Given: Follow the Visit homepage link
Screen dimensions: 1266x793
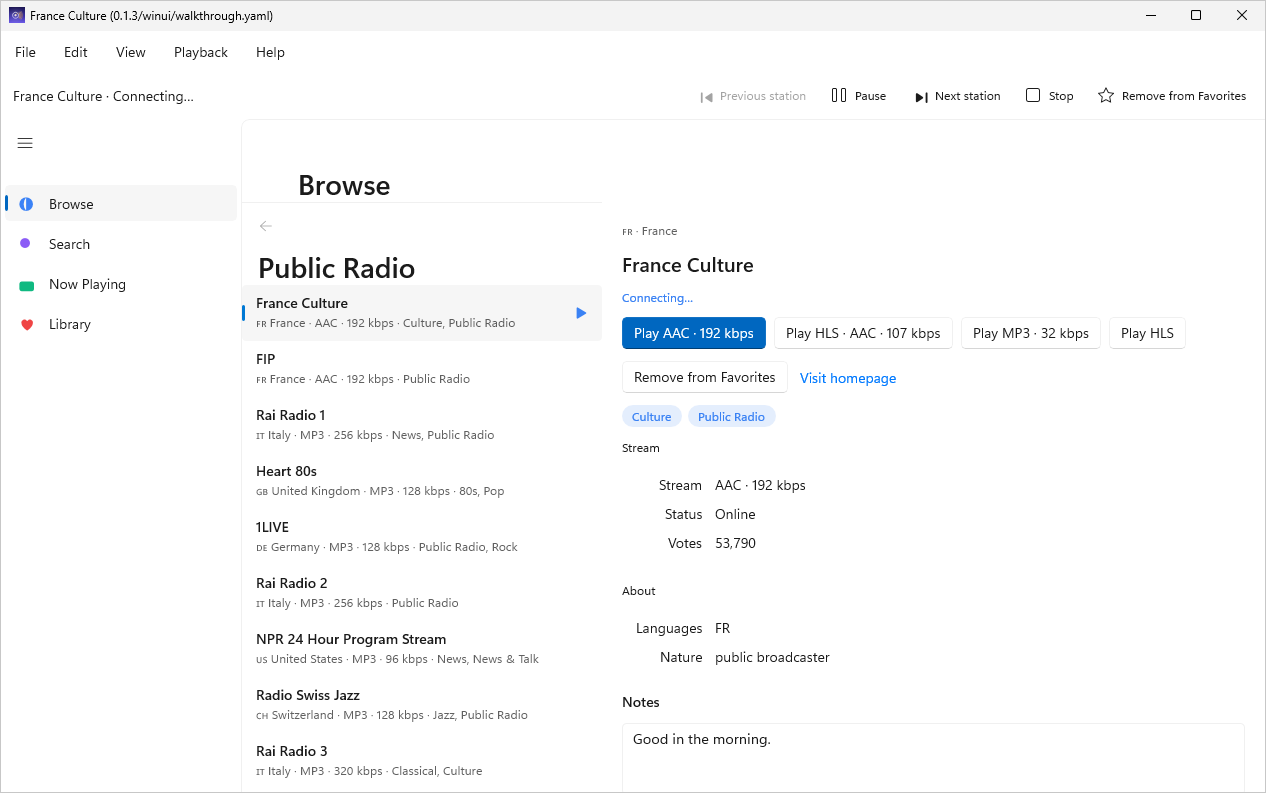Looking at the screenshot, I should [848, 378].
